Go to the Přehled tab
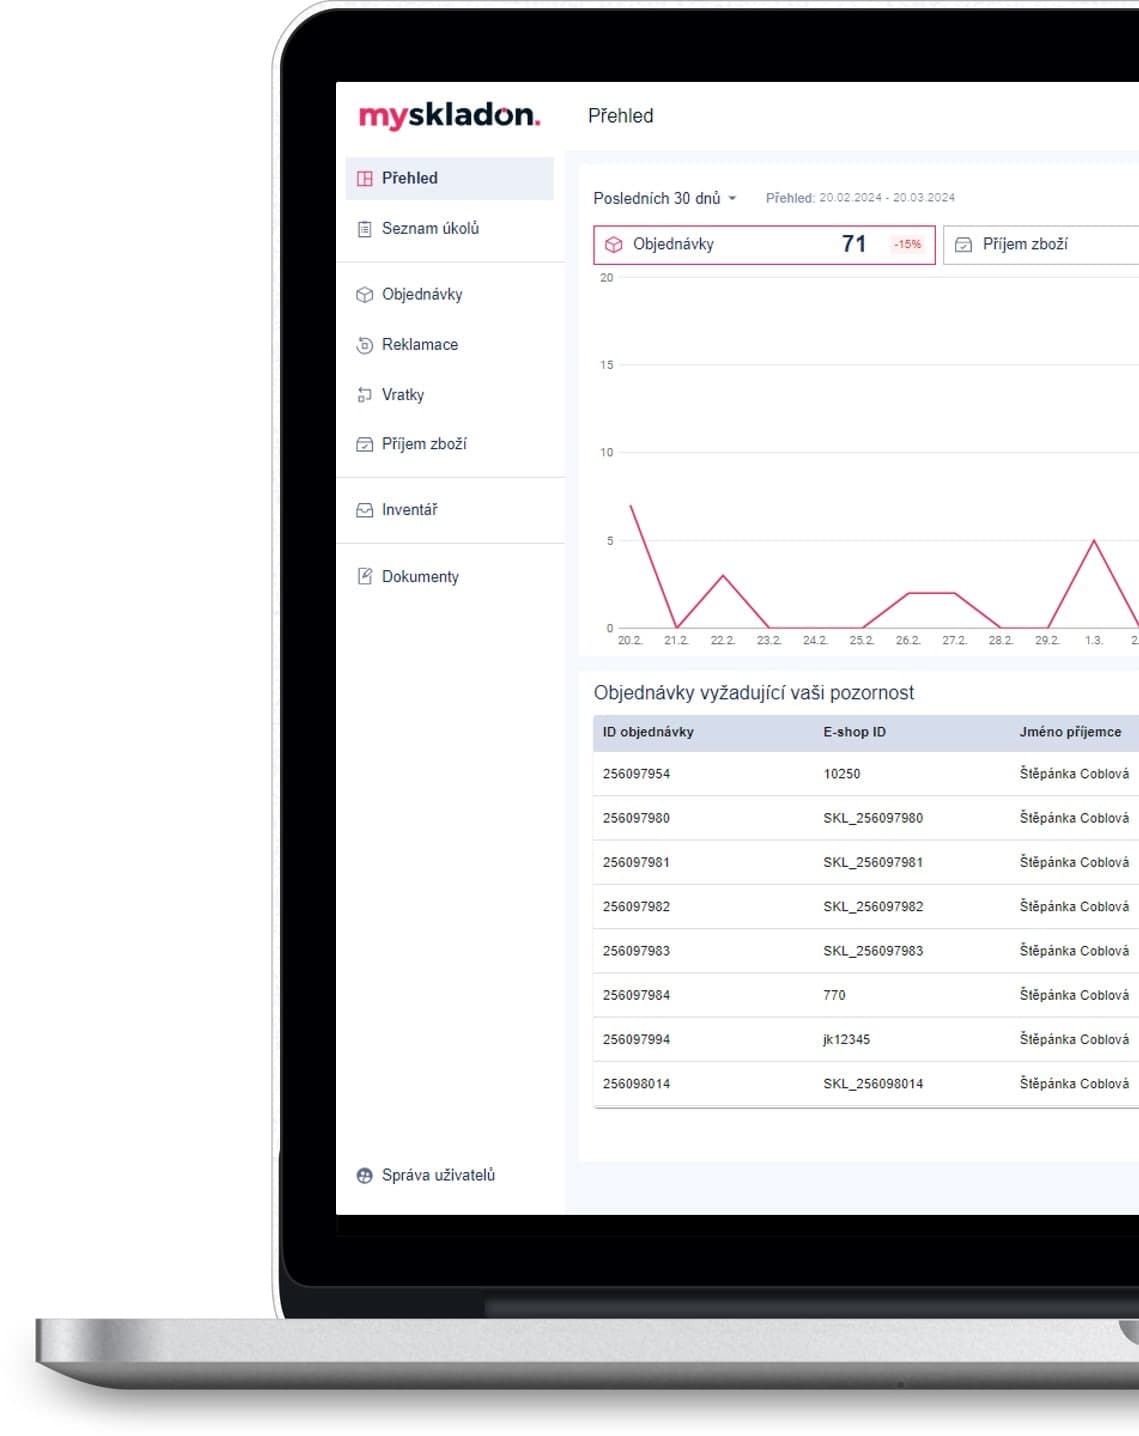Screen dimensions: 1139x1436 coord(410,178)
